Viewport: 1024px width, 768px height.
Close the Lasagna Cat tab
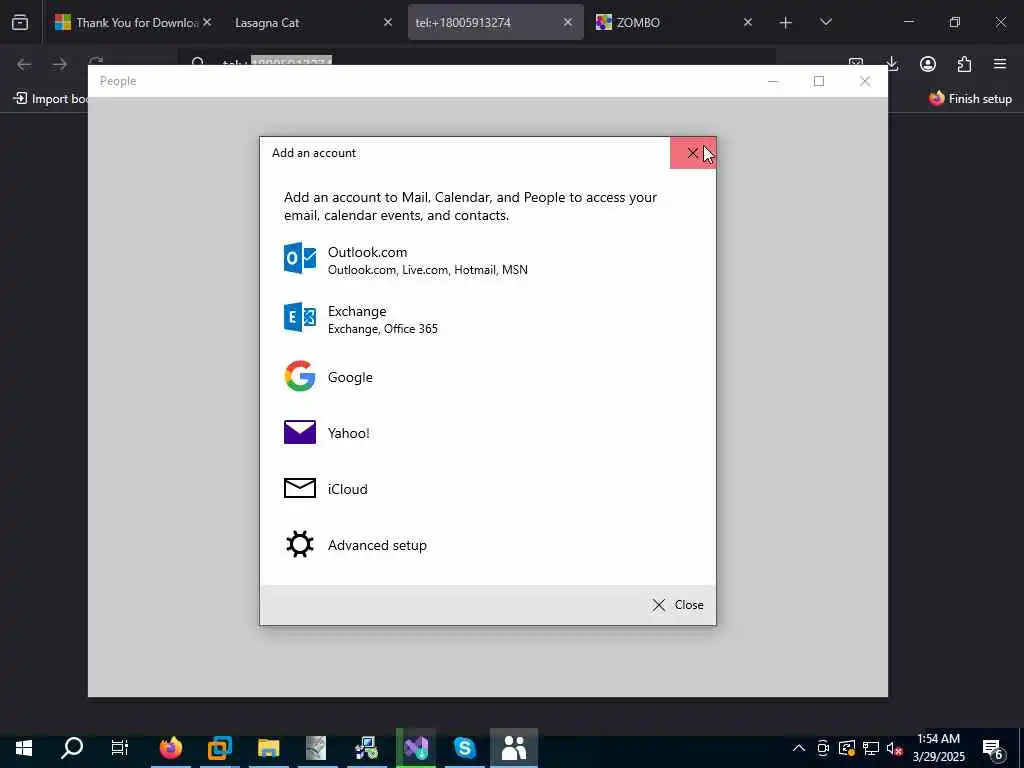click(388, 22)
